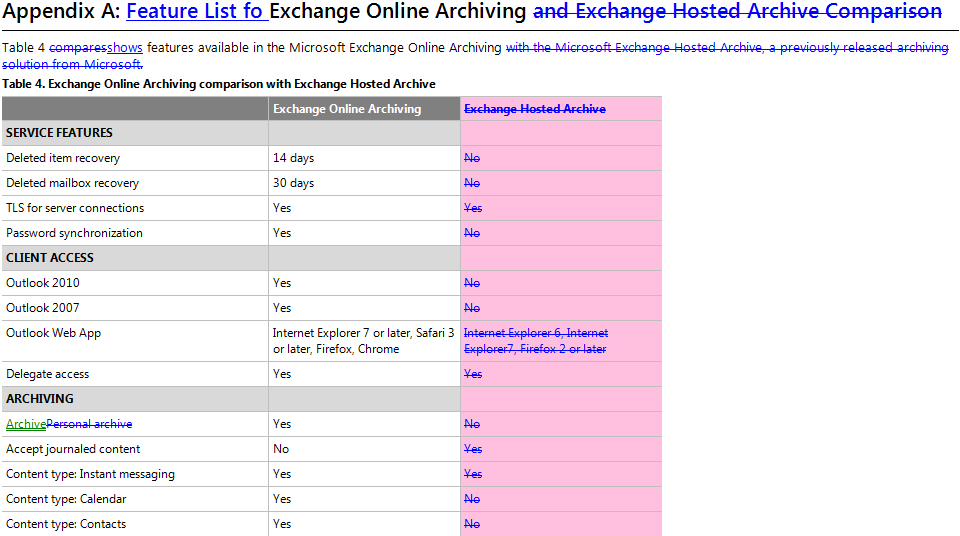The width and height of the screenshot is (960, 536).
Task: Click struck-through "No" in the Archive row
Action: [x=472, y=424]
